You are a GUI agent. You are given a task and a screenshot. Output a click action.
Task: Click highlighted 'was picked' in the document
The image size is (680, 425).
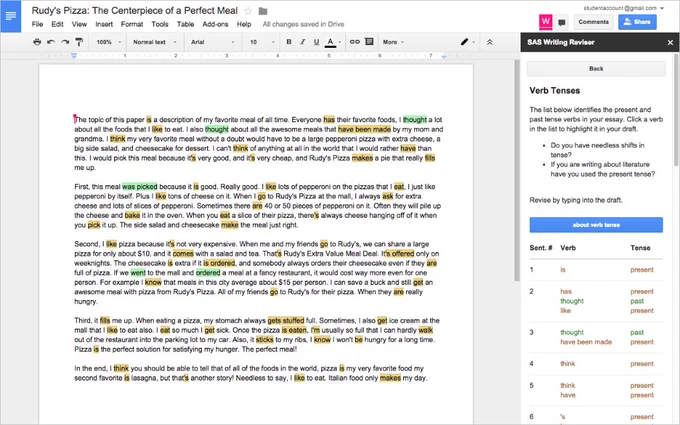pos(140,187)
